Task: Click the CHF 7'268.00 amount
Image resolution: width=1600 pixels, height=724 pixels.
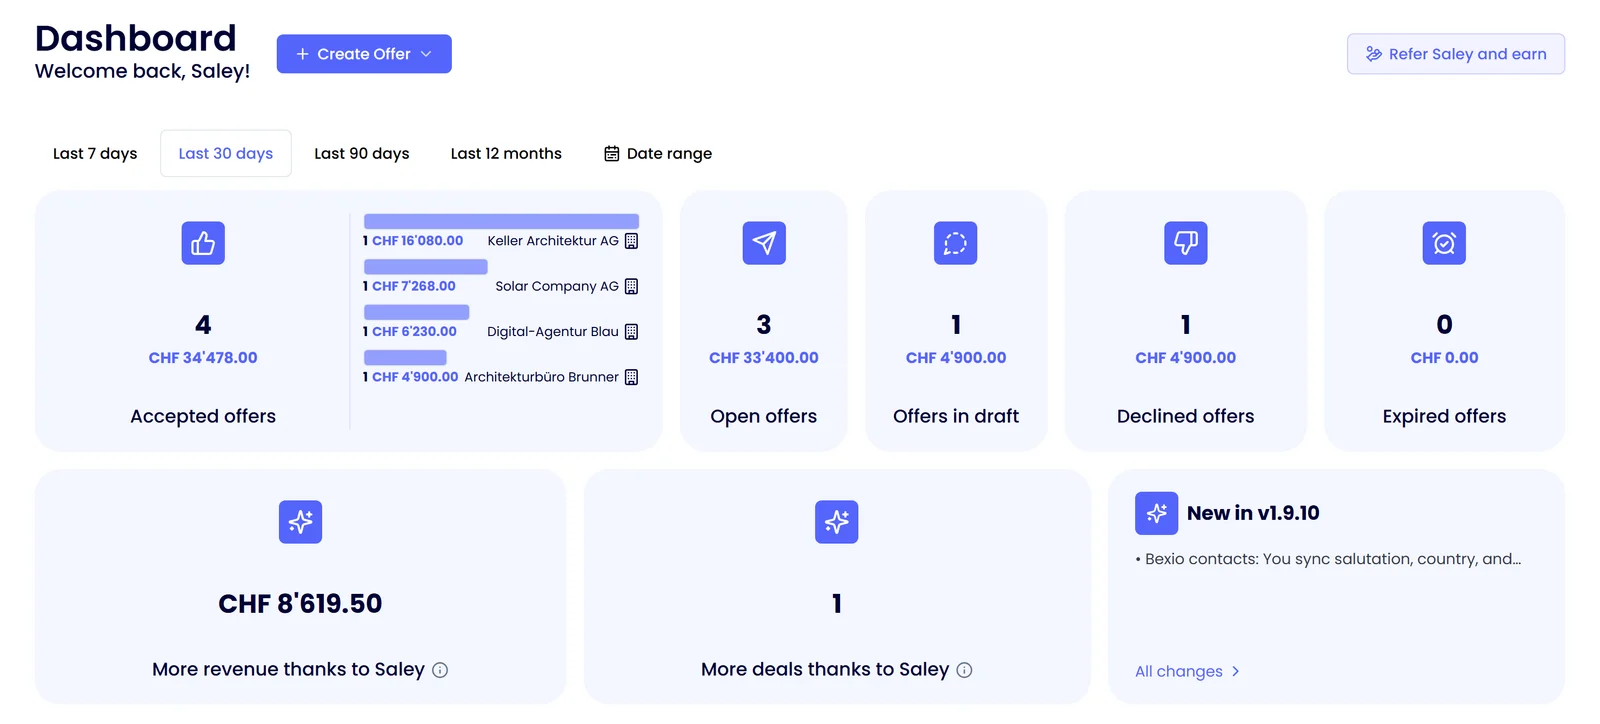Action: click(414, 286)
